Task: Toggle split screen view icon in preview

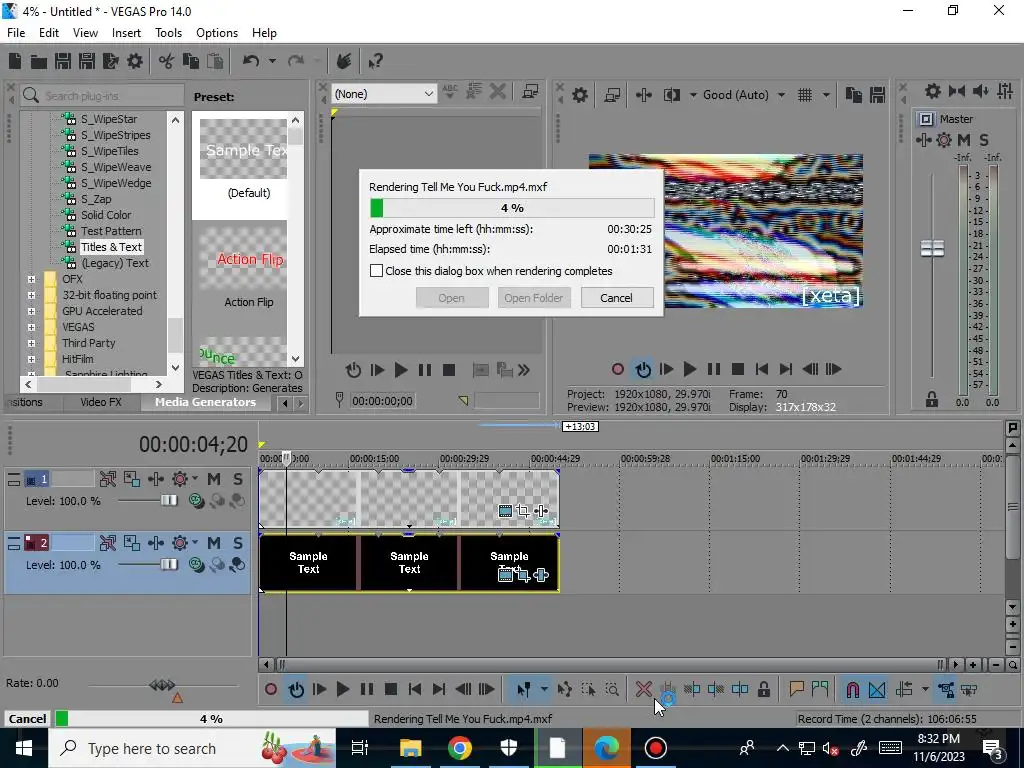Action: tap(671, 95)
